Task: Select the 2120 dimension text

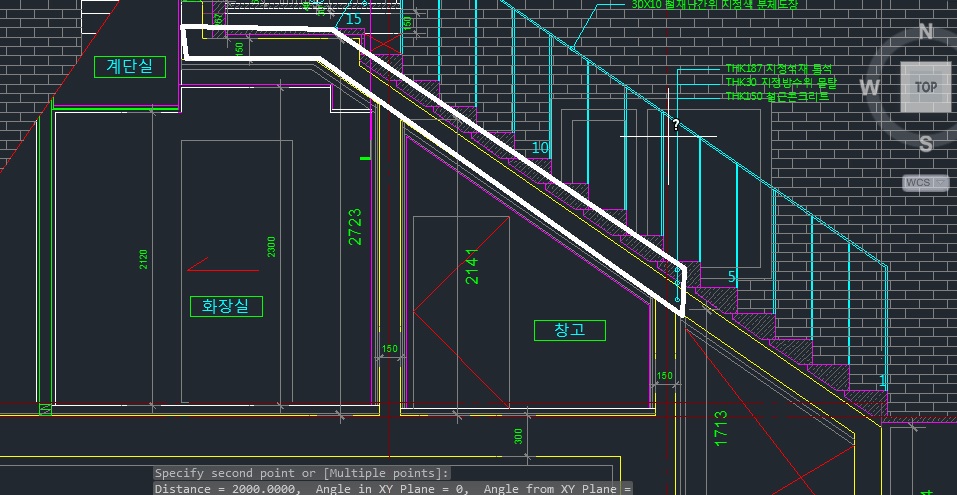Action: coord(144,260)
